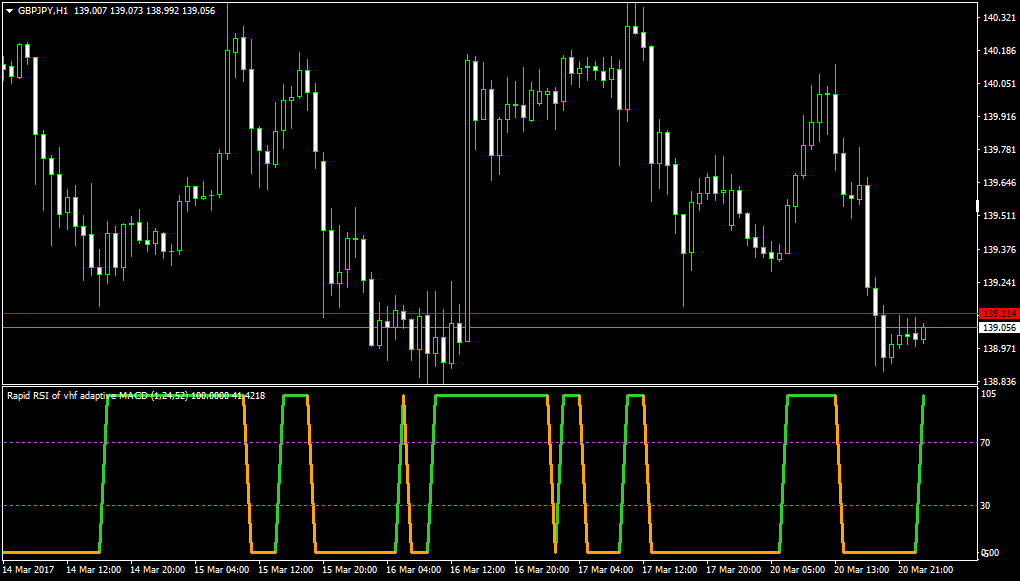Screen dimensions: 1020x581
Task: Click the small white marker on price scale edge
Action: (978, 206)
